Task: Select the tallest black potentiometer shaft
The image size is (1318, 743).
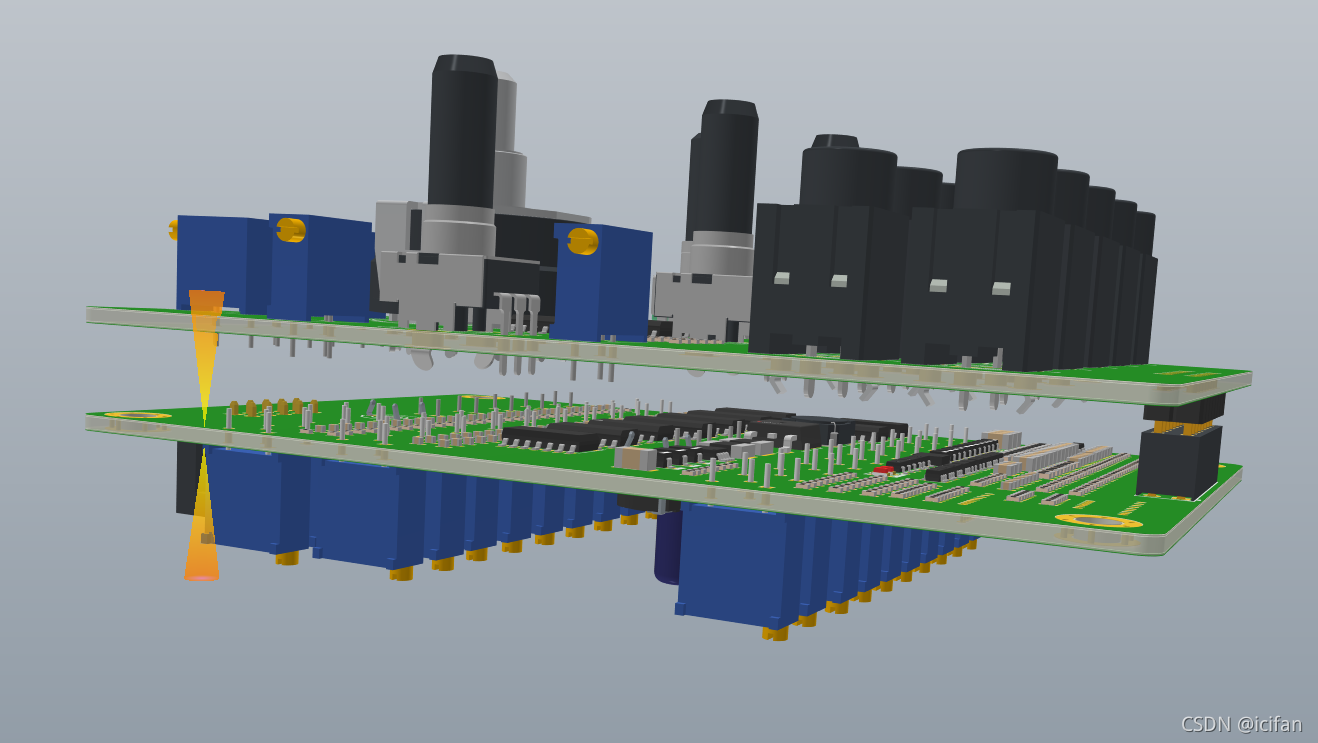Action: coord(463,132)
